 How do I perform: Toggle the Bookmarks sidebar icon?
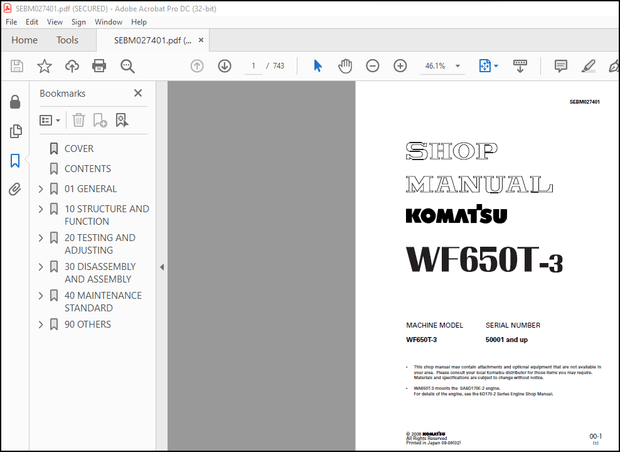coord(15,161)
